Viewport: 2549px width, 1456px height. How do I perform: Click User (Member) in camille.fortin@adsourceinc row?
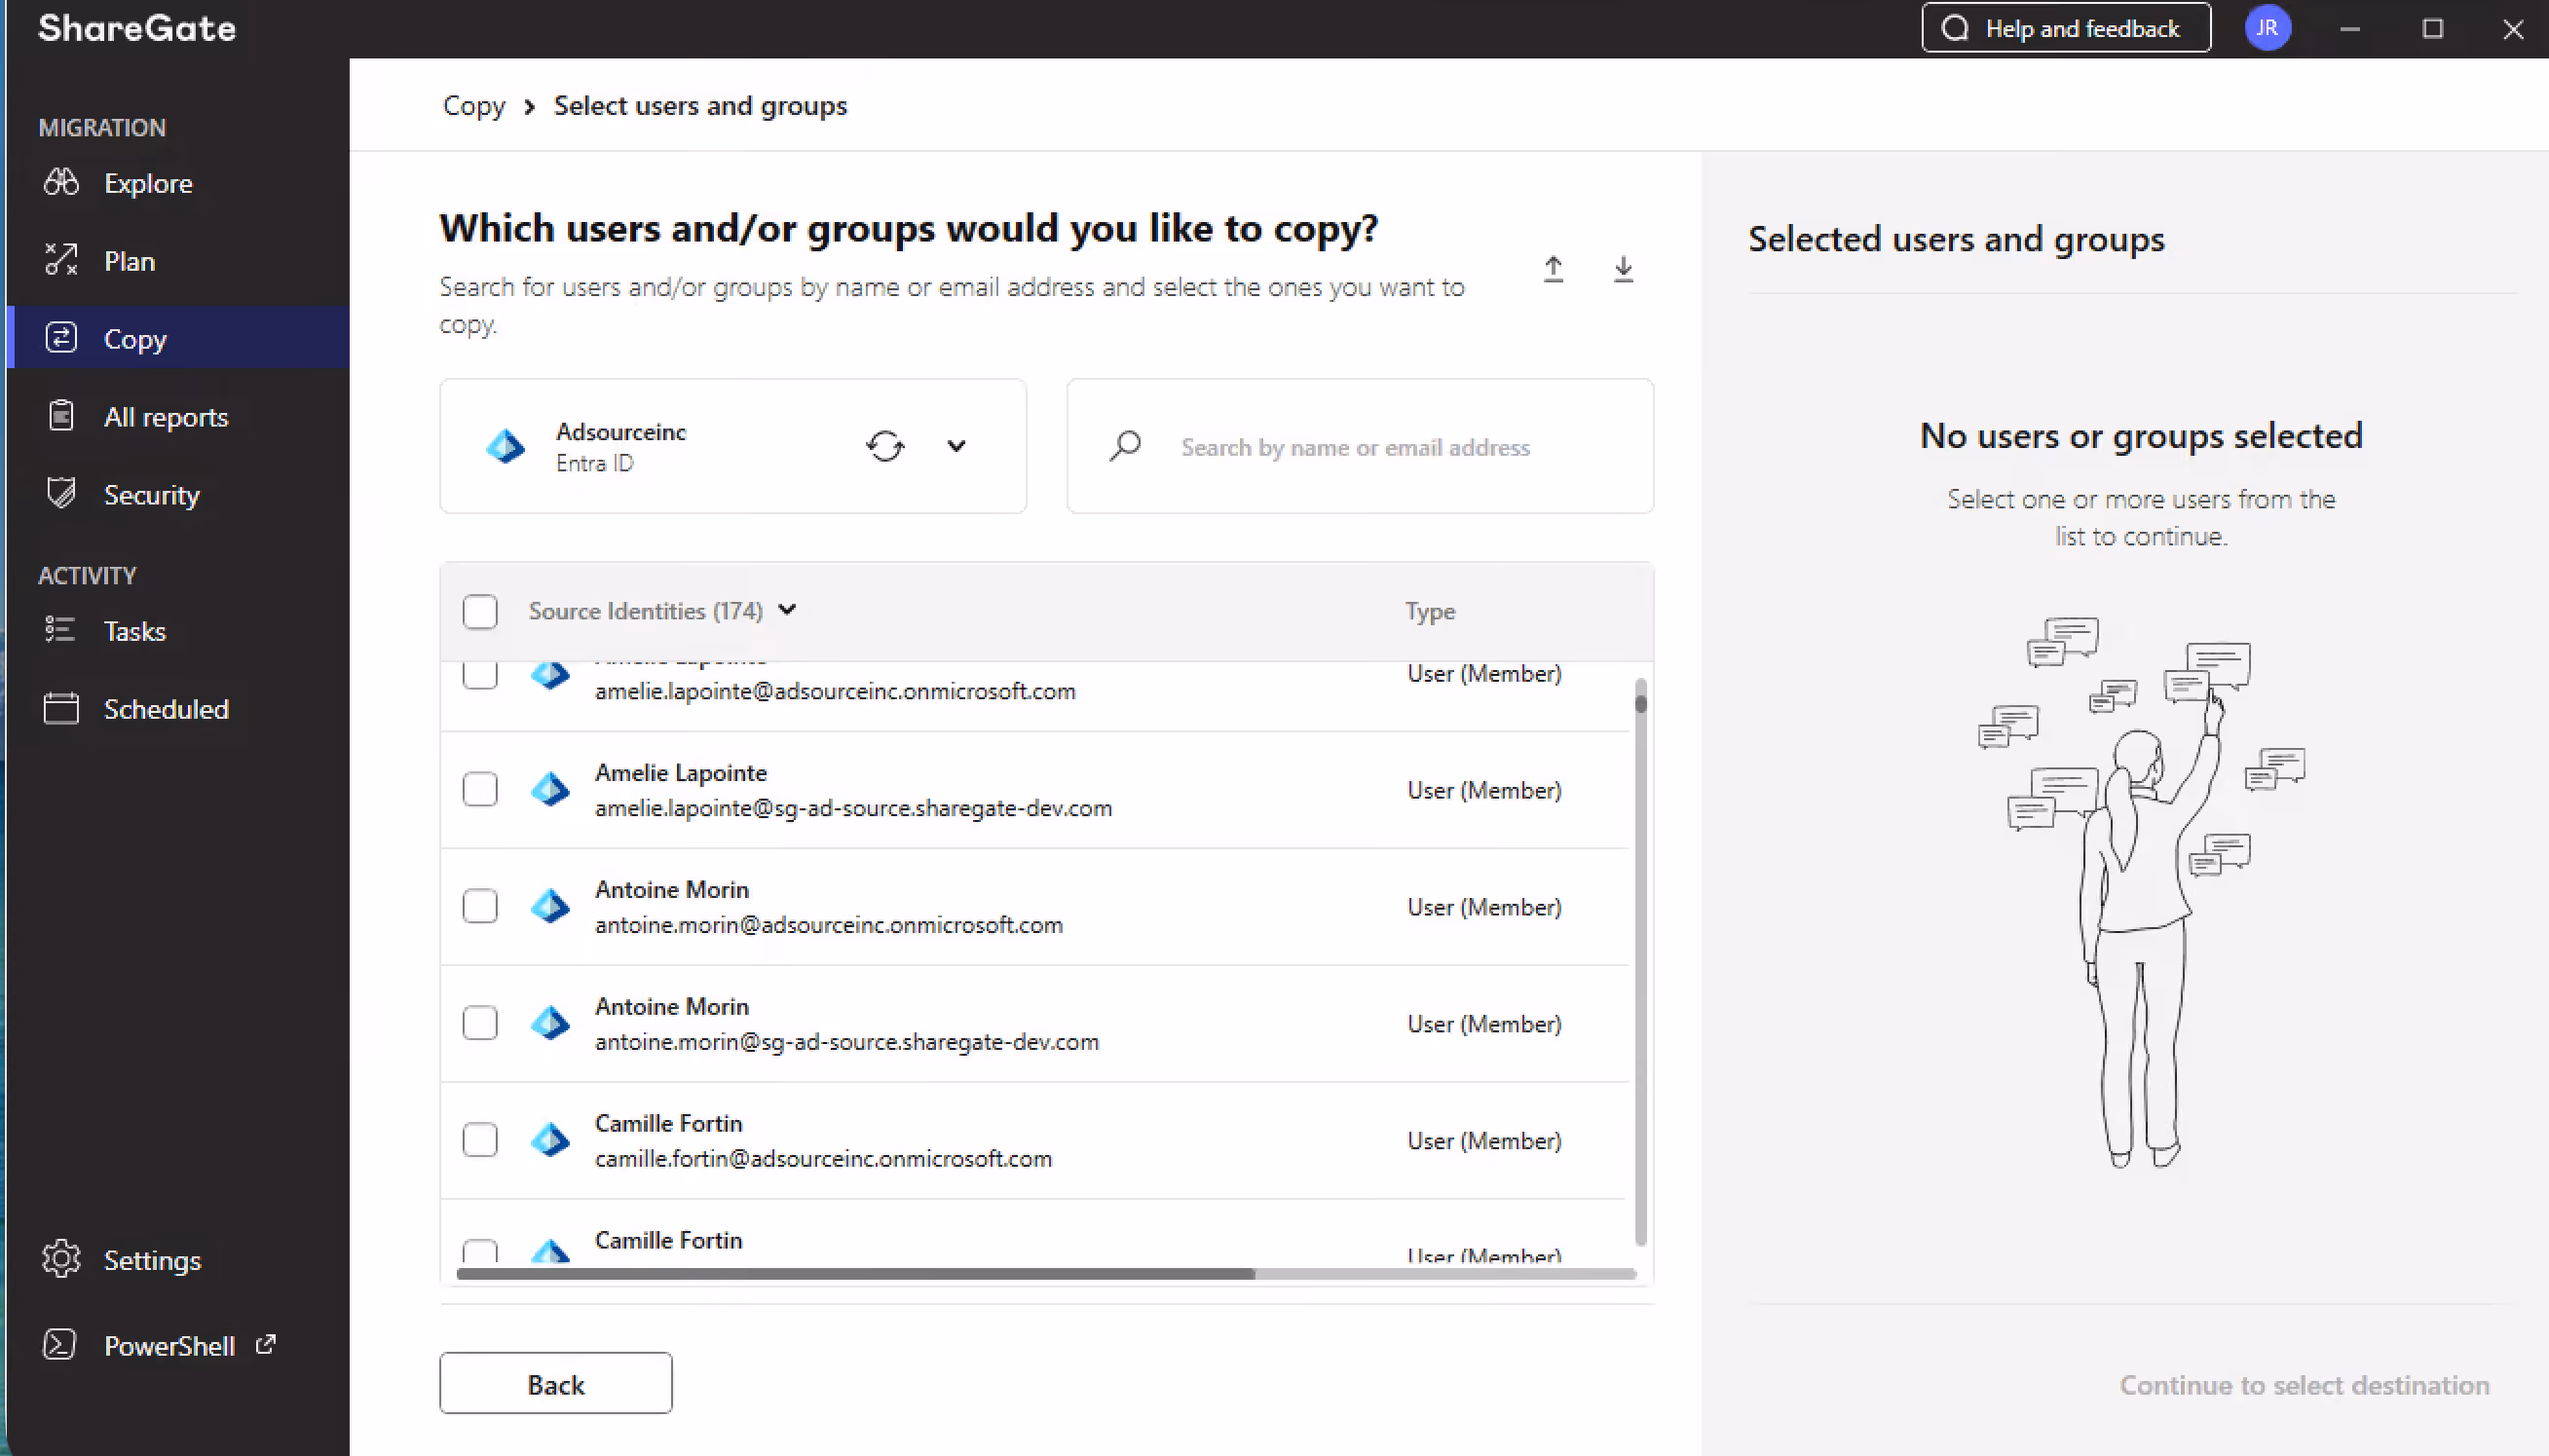[x=1485, y=1141]
